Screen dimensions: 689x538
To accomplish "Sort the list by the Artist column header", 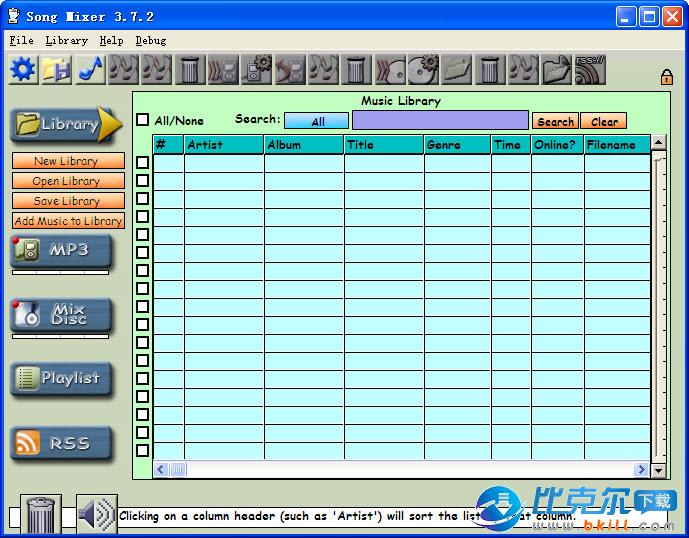I will (x=224, y=145).
